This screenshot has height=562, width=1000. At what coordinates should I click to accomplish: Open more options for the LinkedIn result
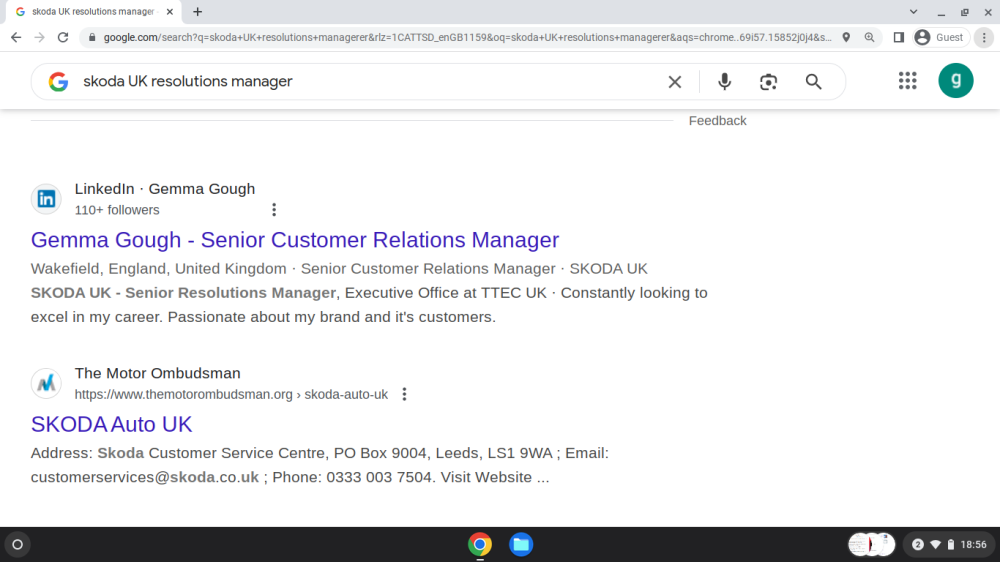pyautogui.click(x=274, y=210)
